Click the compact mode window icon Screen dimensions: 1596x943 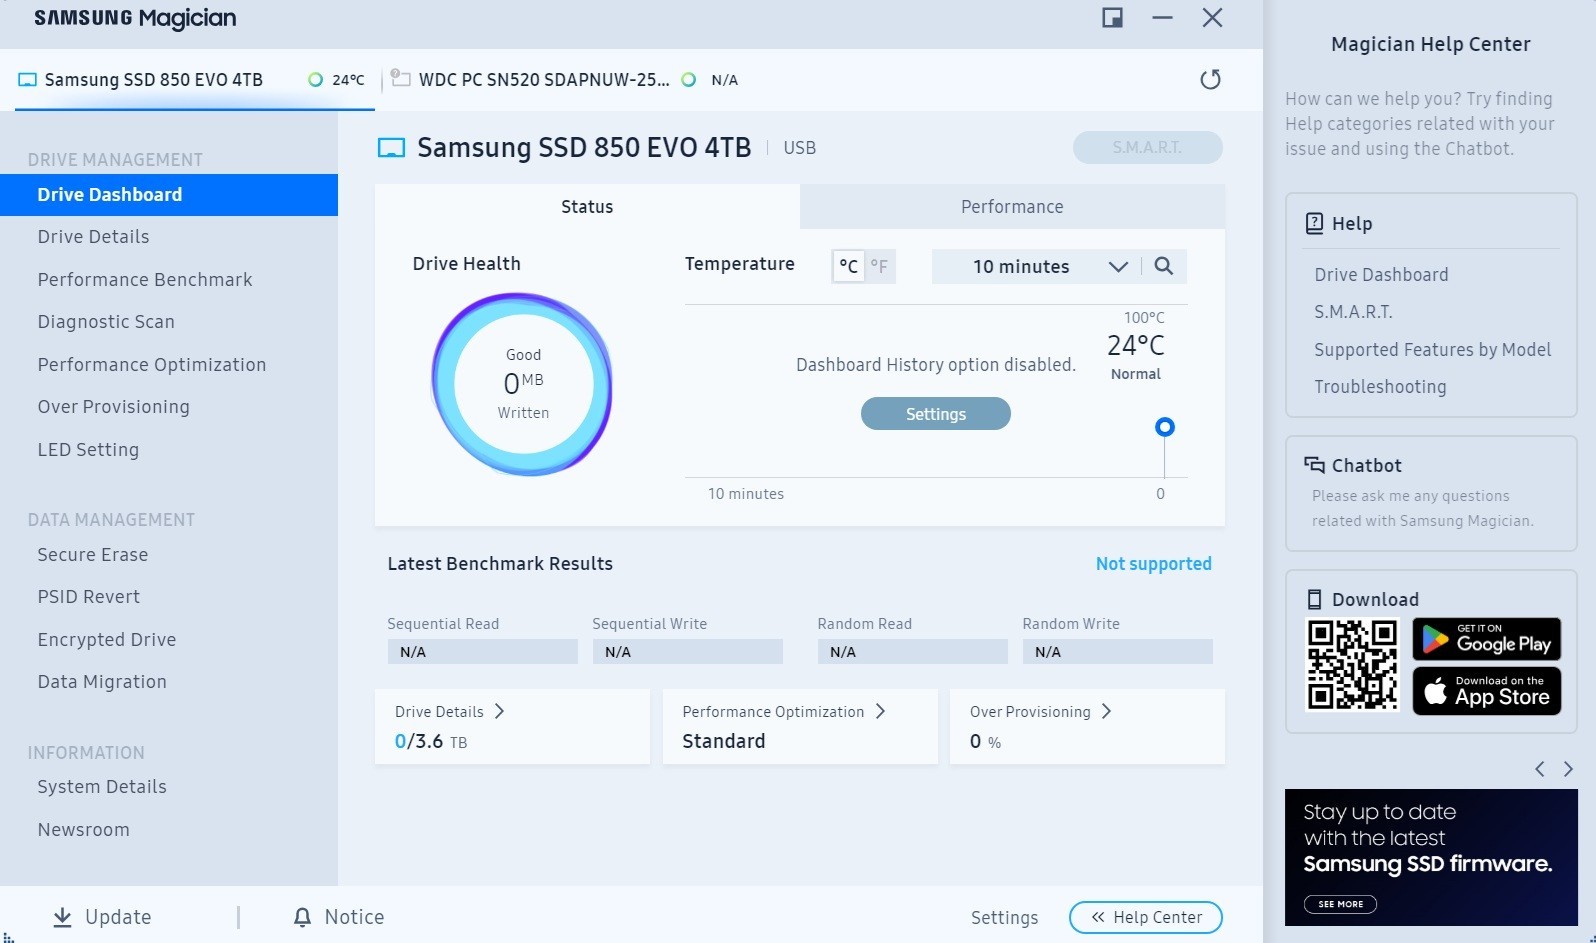click(1112, 18)
